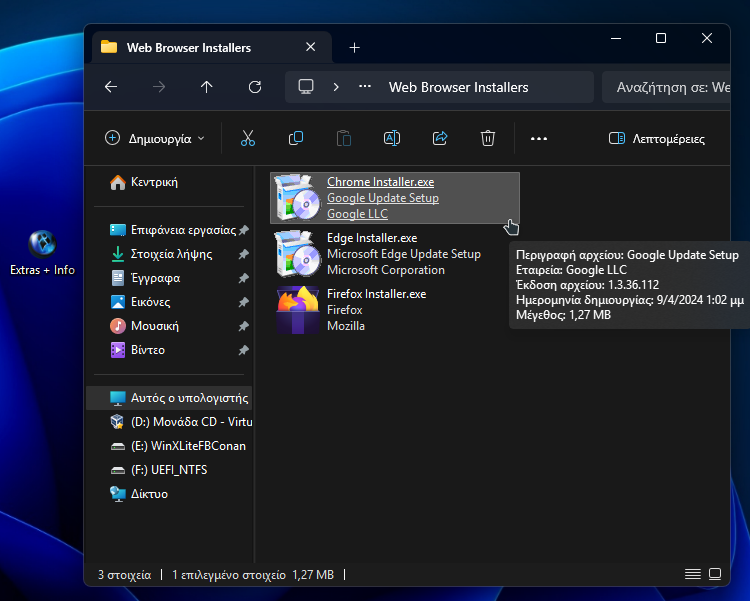Click the Firefox Installer.exe file icon

pos(298,310)
